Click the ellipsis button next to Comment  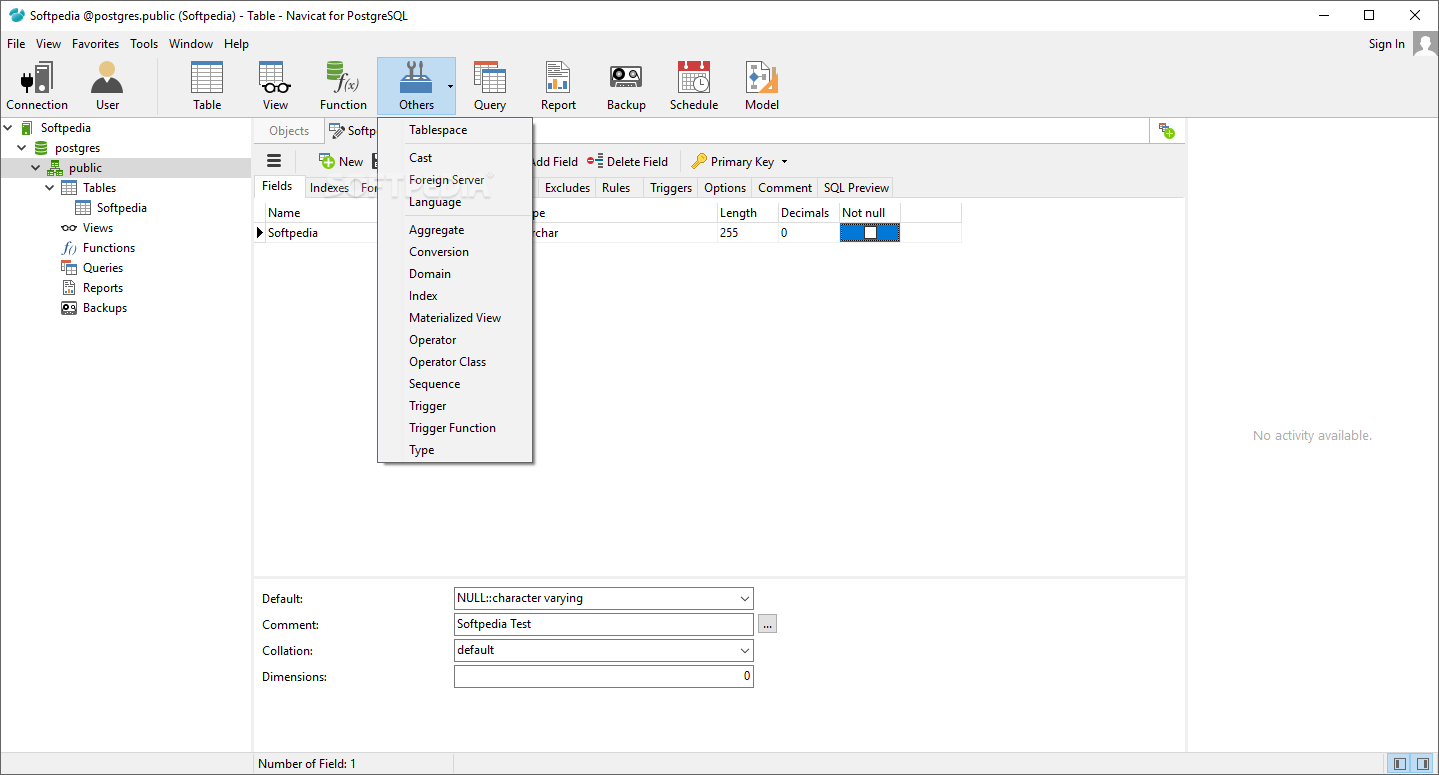pos(767,624)
